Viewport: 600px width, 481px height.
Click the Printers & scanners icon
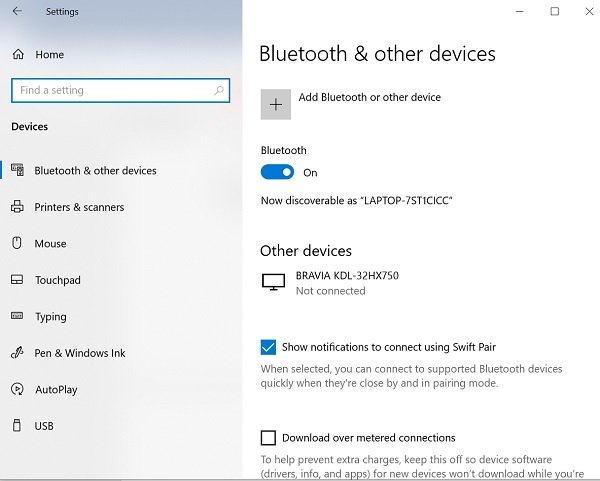pos(17,207)
